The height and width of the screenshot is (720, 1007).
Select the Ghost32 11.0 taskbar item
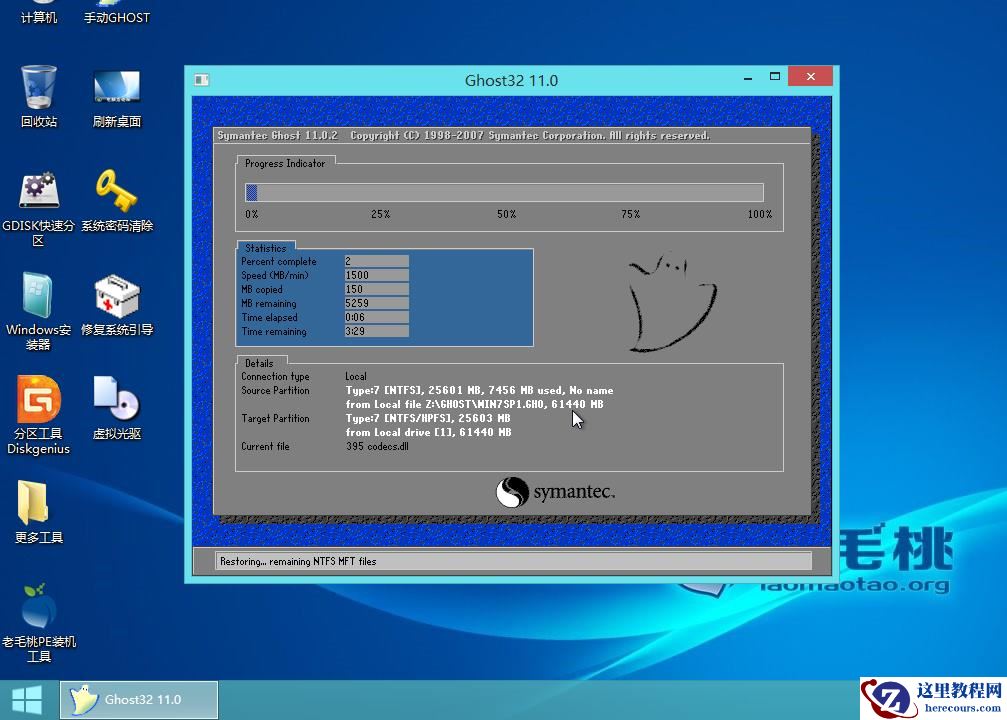coord(138,700)
